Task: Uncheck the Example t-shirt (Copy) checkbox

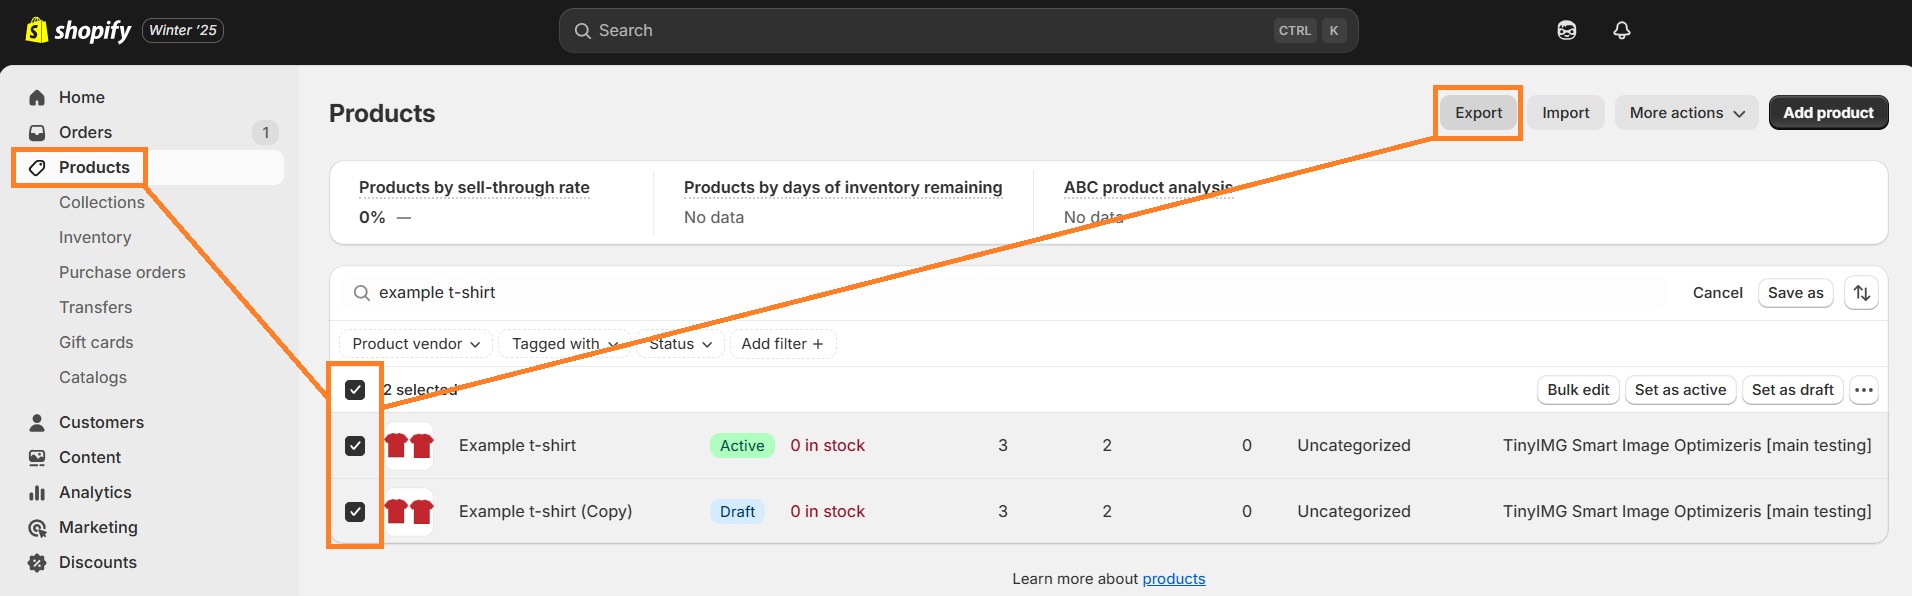Action: tap(355, 511)
